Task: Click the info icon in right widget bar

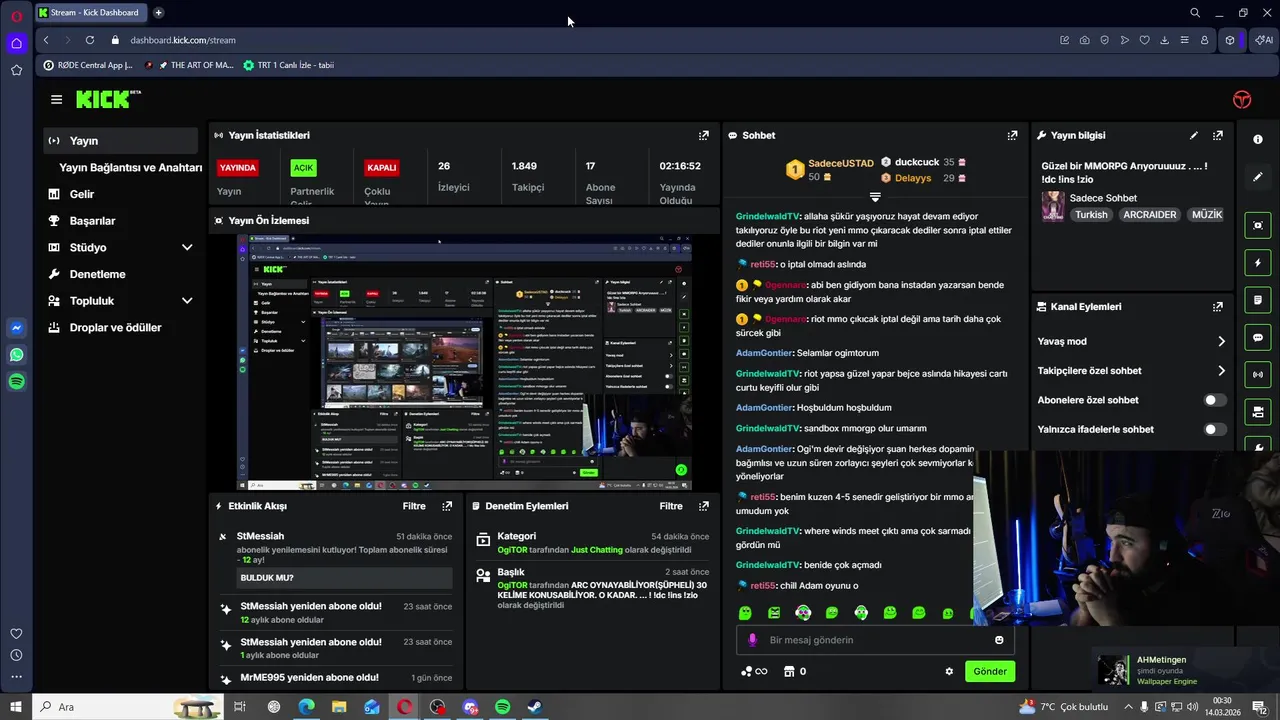Action: click(1258, 139)
